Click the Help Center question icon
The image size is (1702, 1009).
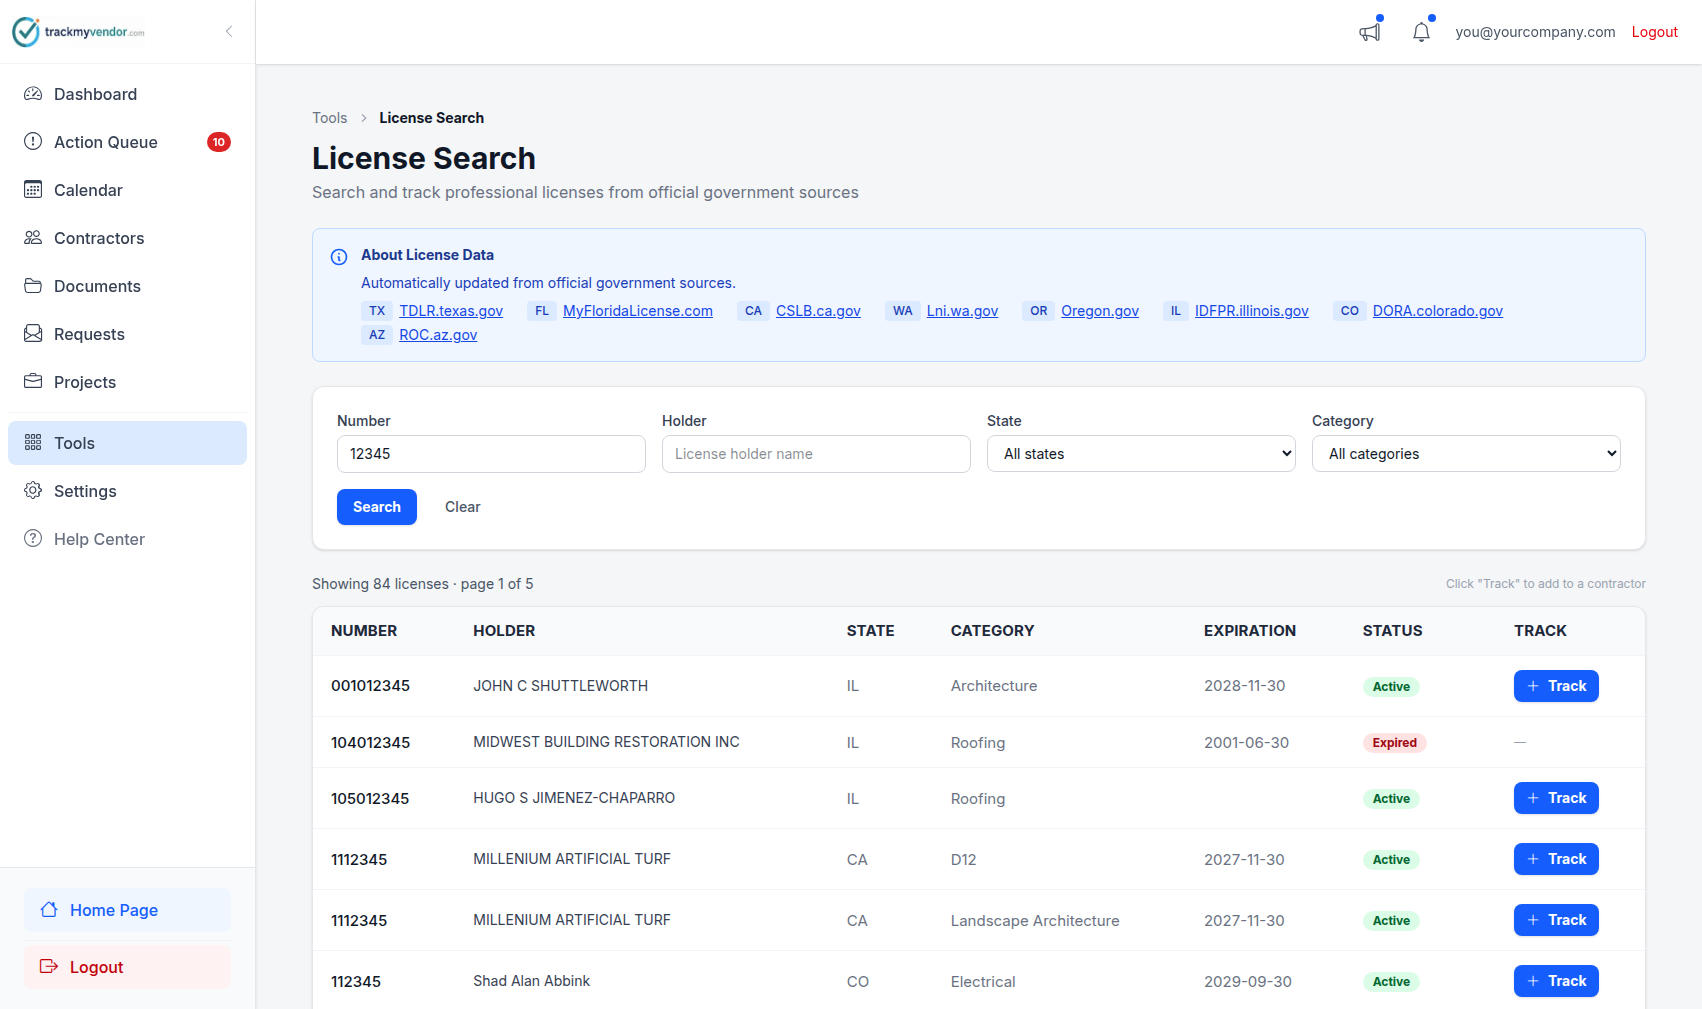[33, 539]
